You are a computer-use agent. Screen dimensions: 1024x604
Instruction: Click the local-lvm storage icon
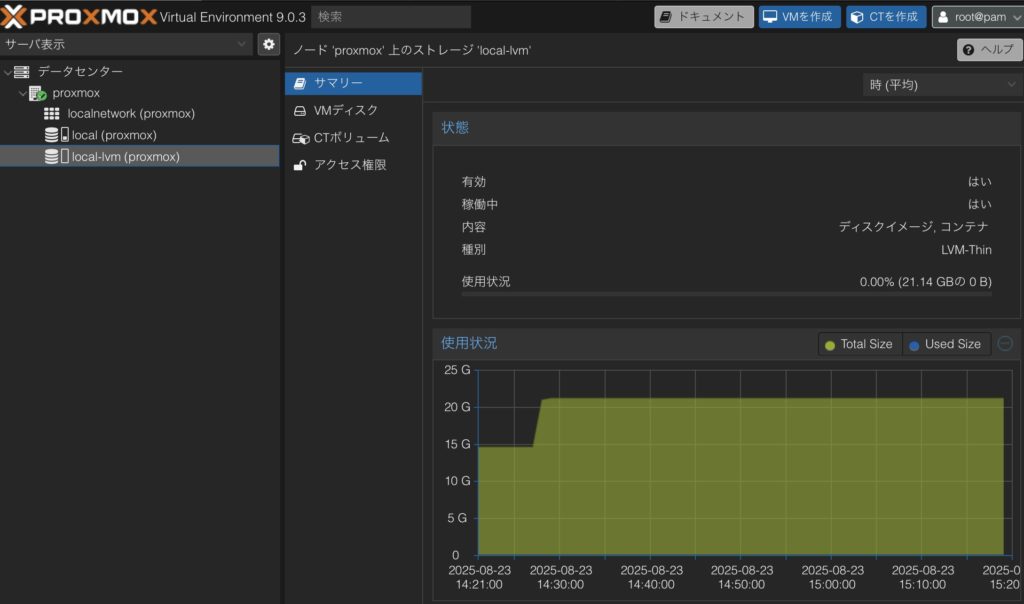coord(52,157)
